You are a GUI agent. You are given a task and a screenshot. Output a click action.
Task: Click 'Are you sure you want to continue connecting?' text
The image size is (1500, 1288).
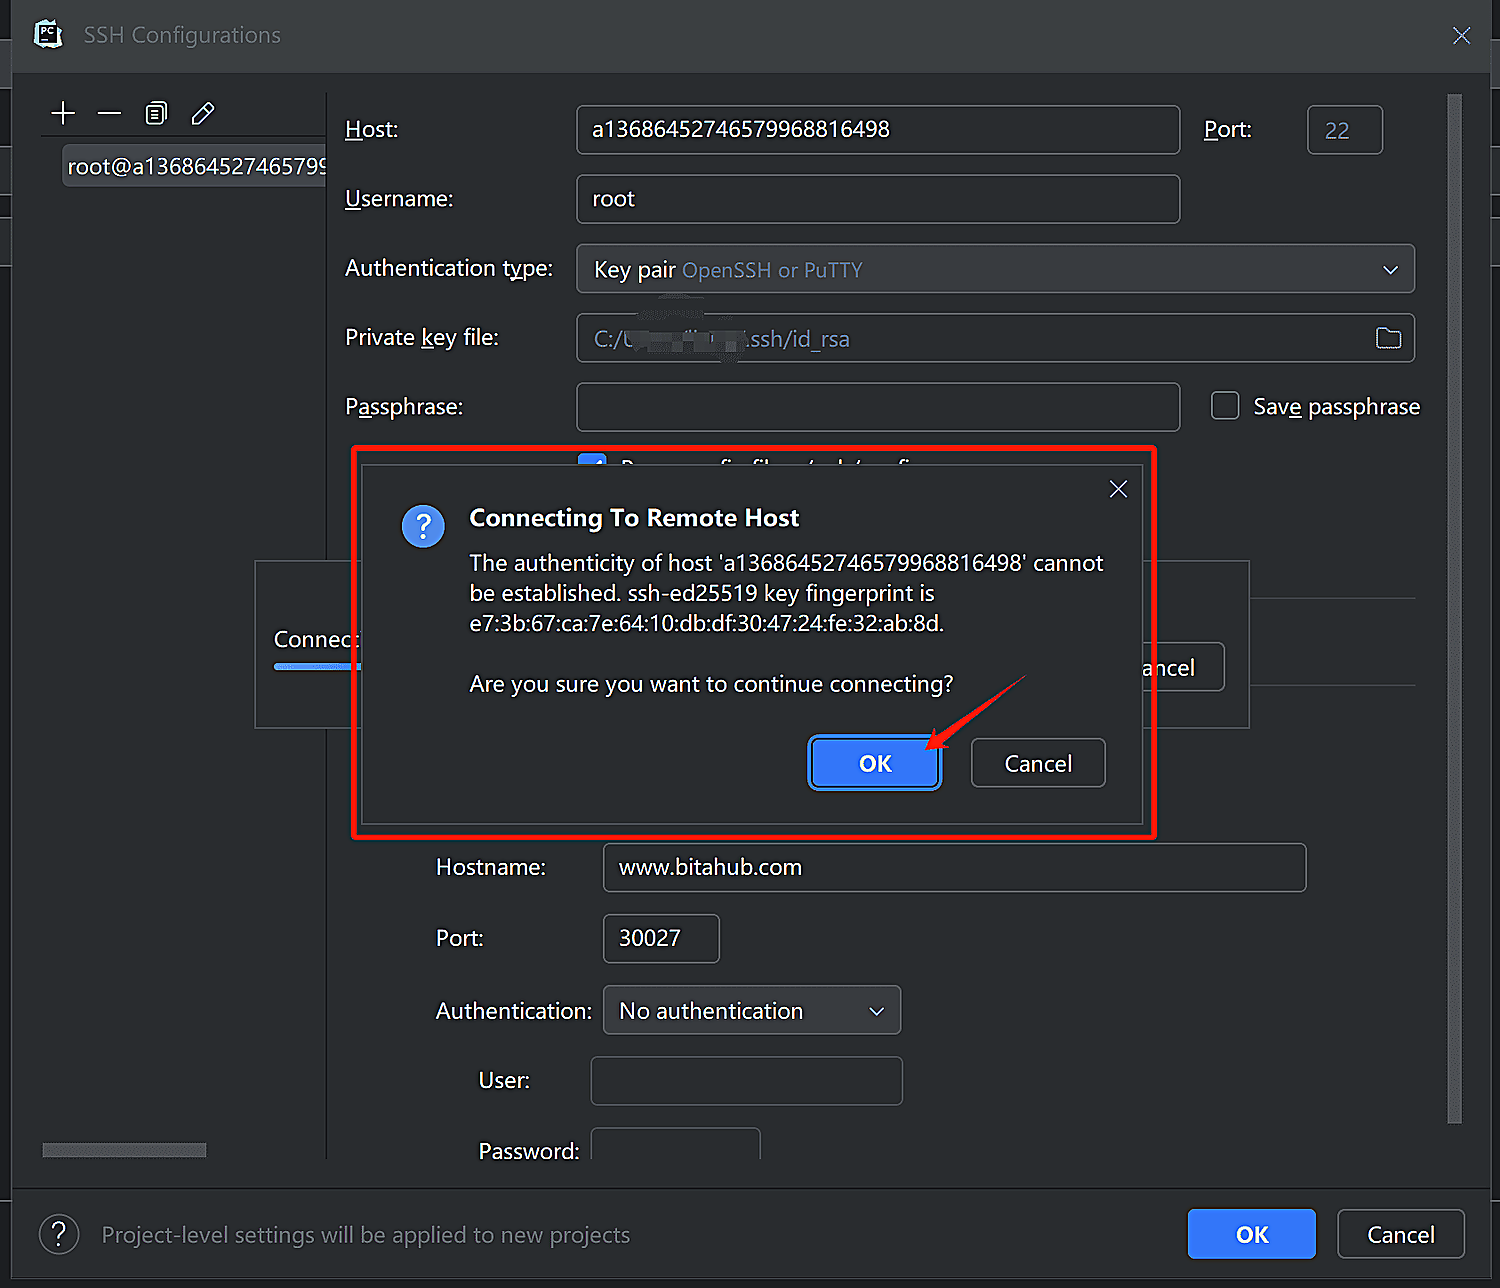pos(711,684)
